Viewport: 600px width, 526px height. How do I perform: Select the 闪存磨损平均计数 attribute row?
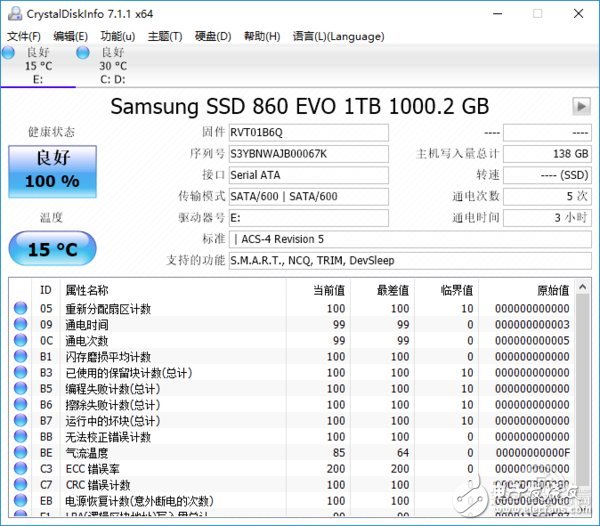pos(292,357)
